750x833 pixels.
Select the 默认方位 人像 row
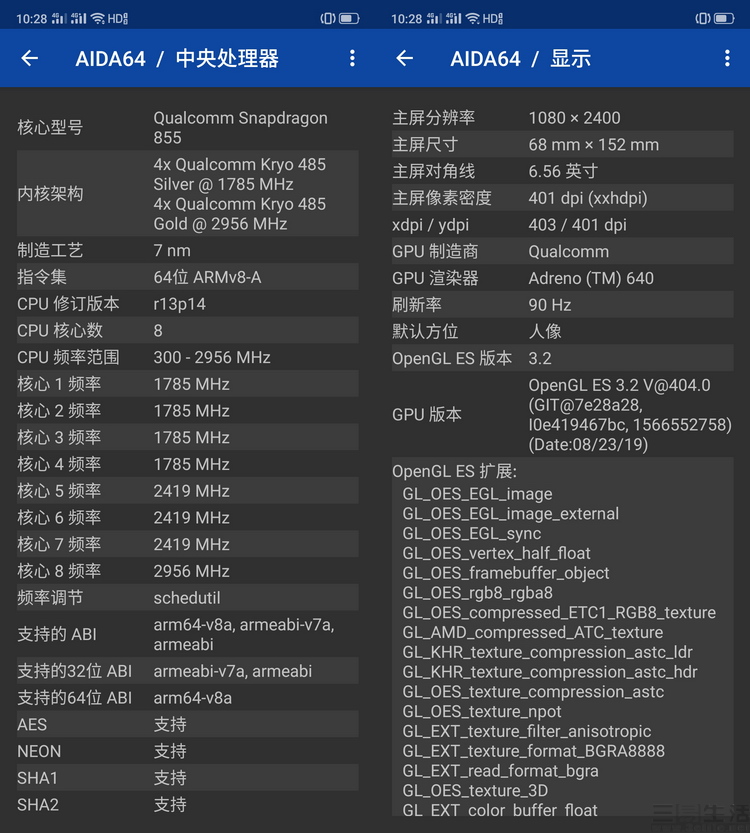tap(562, 332)
